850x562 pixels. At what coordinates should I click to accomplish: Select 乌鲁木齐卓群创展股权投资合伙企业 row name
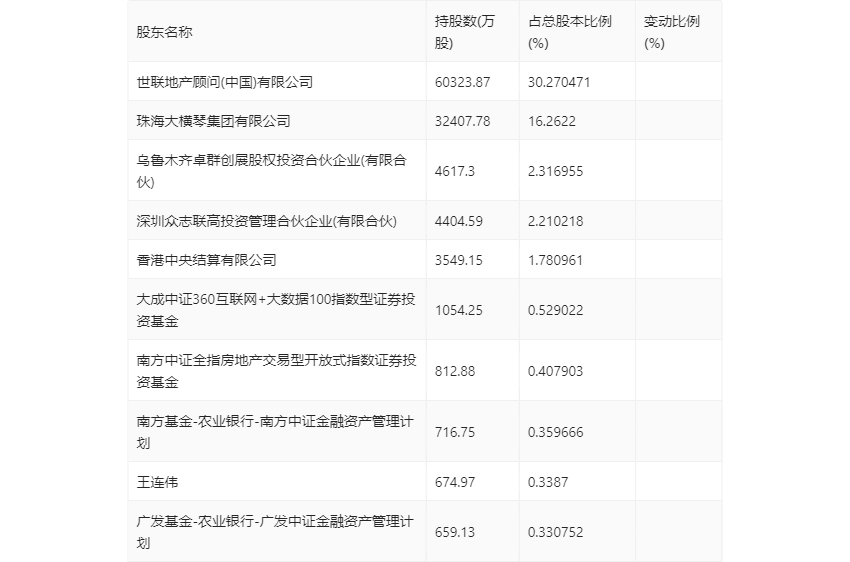point(272,171)
